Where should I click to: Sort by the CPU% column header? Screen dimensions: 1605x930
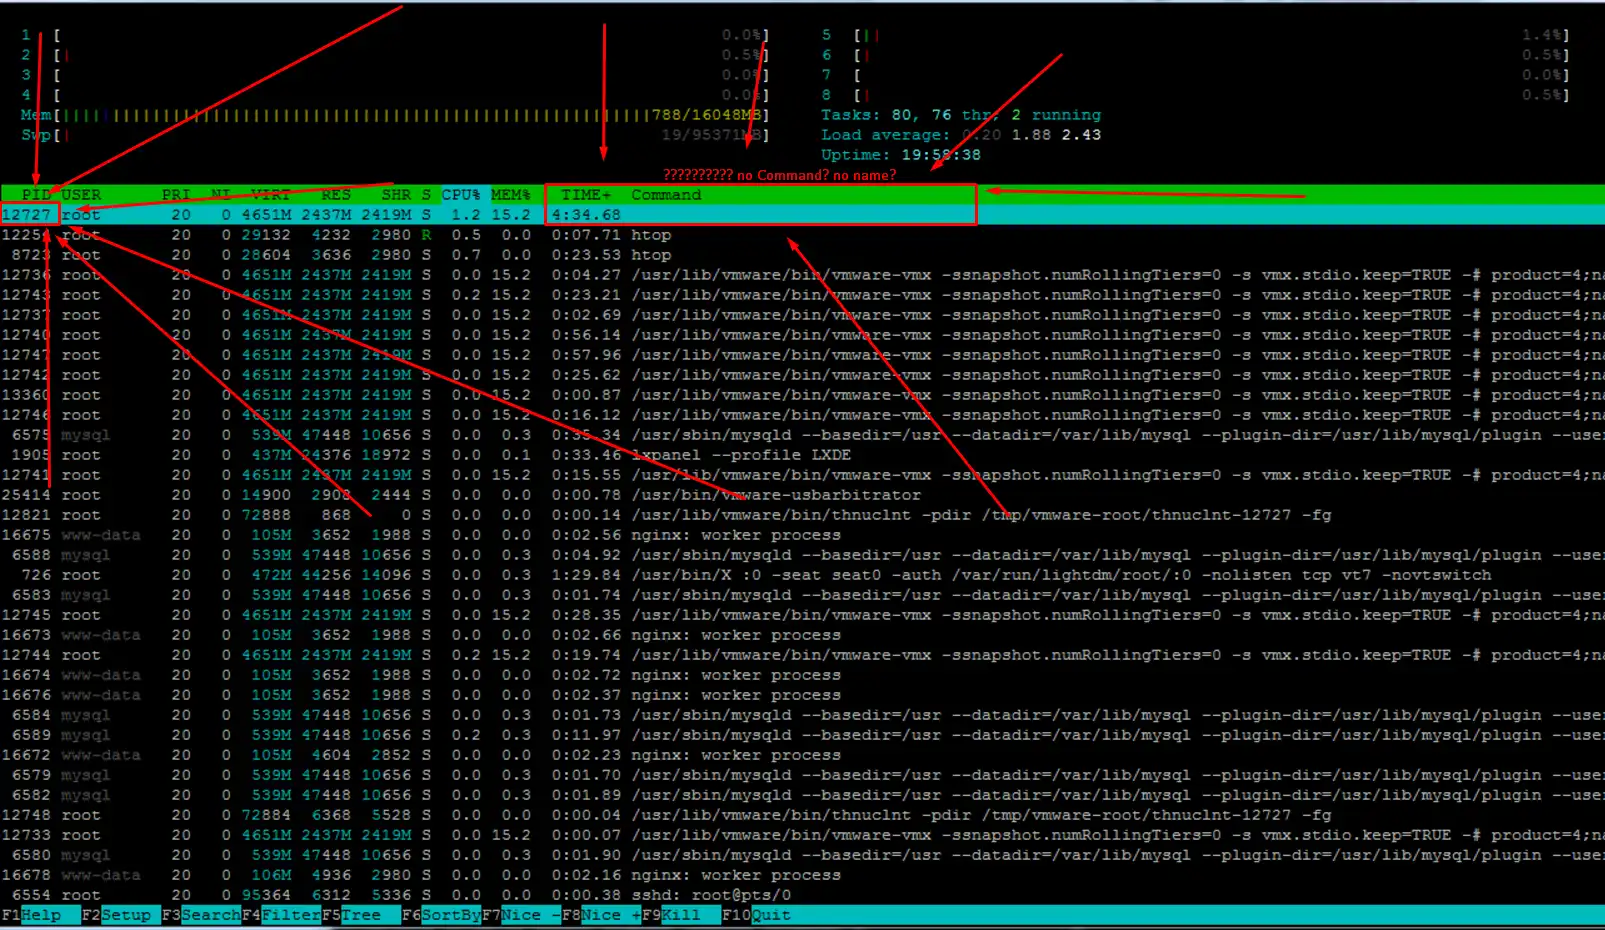pos(461,195)
